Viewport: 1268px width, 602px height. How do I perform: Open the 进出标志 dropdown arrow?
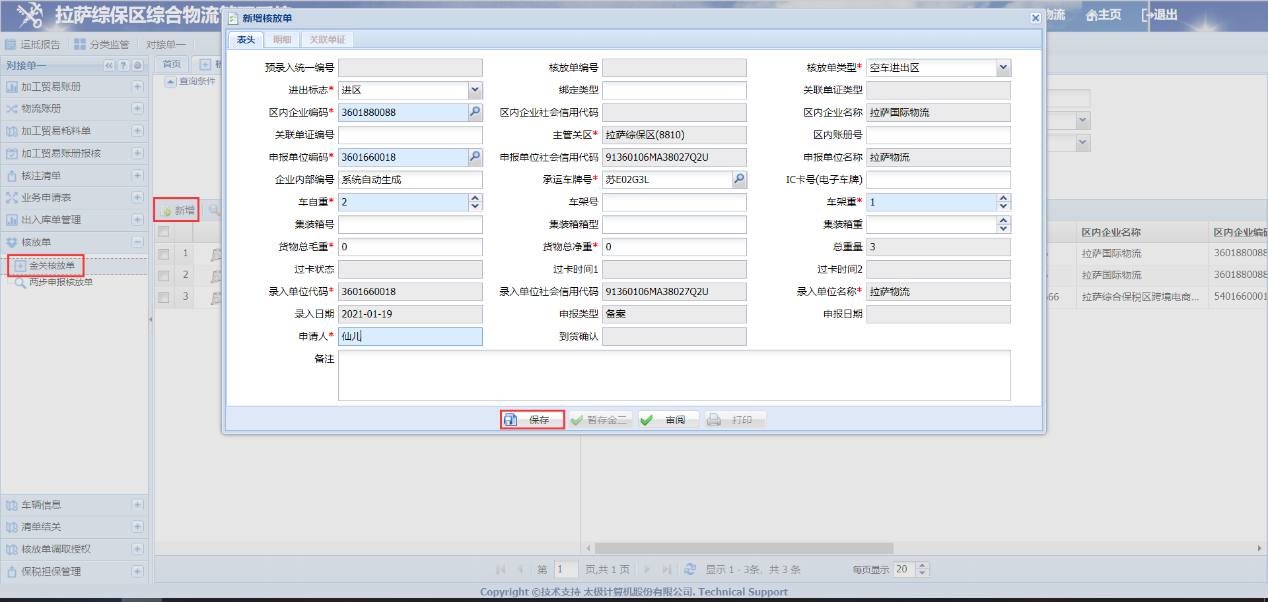tap(475, 90)
